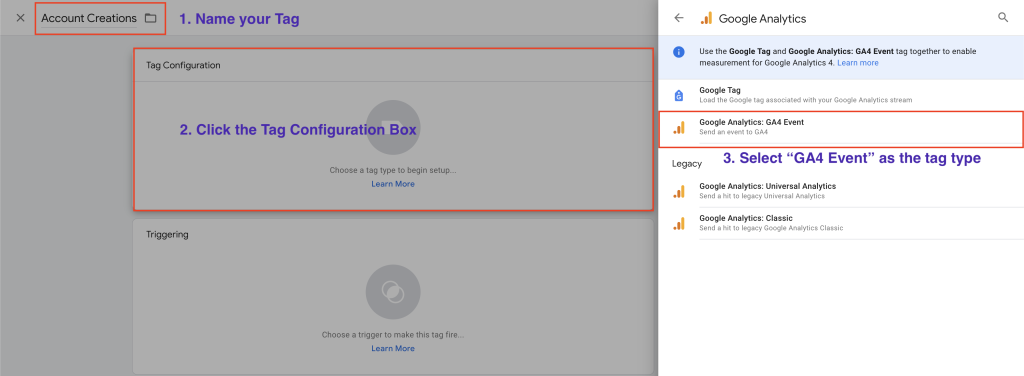1024x376 pixels.
Task: Click the GA4 Event analytics bar icon
Action: click(679, 128)
